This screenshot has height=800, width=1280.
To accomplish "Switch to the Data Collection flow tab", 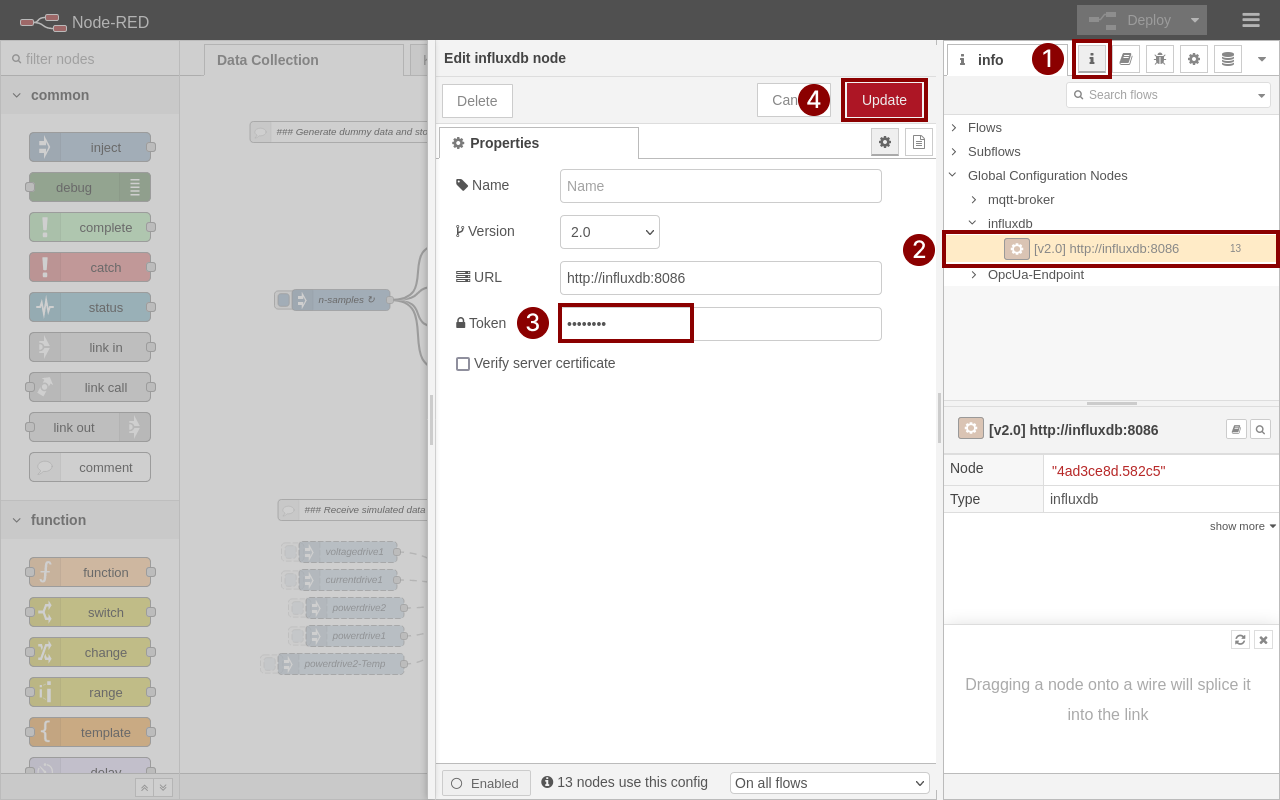I will coord(267,60).
